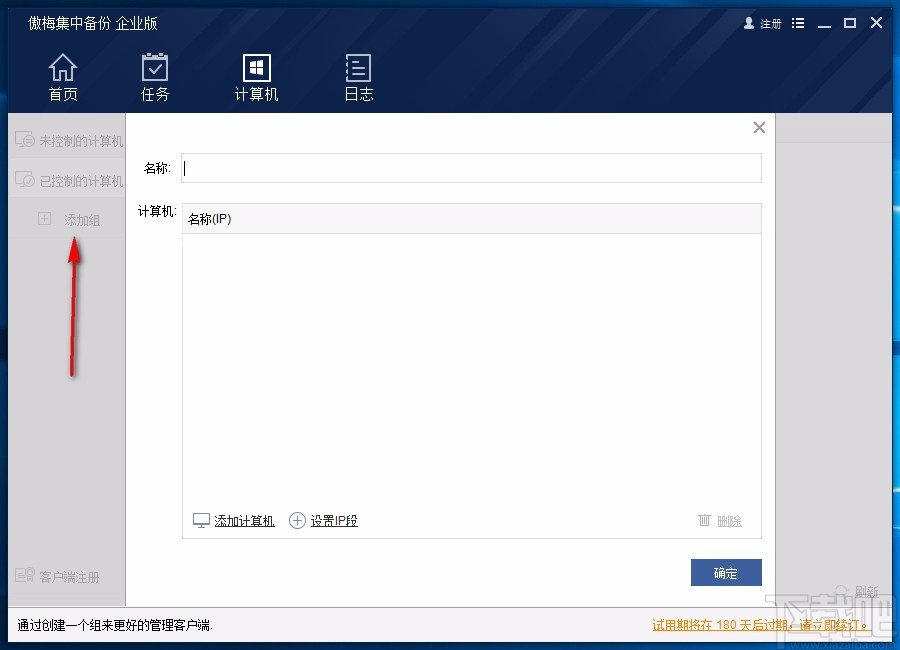900x650 pixels.
Task: Close the add group dialog
Action: (x=758, y=127)
